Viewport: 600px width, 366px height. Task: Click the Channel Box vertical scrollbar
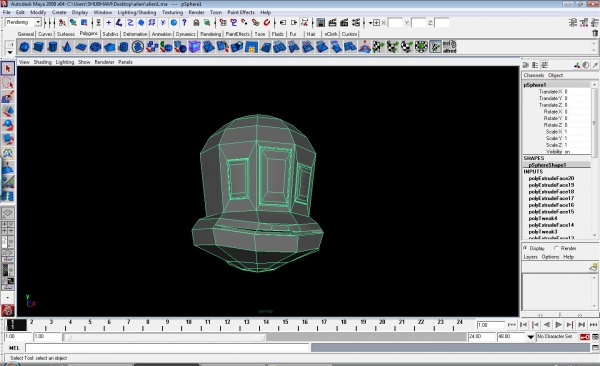tap(594, 123)
